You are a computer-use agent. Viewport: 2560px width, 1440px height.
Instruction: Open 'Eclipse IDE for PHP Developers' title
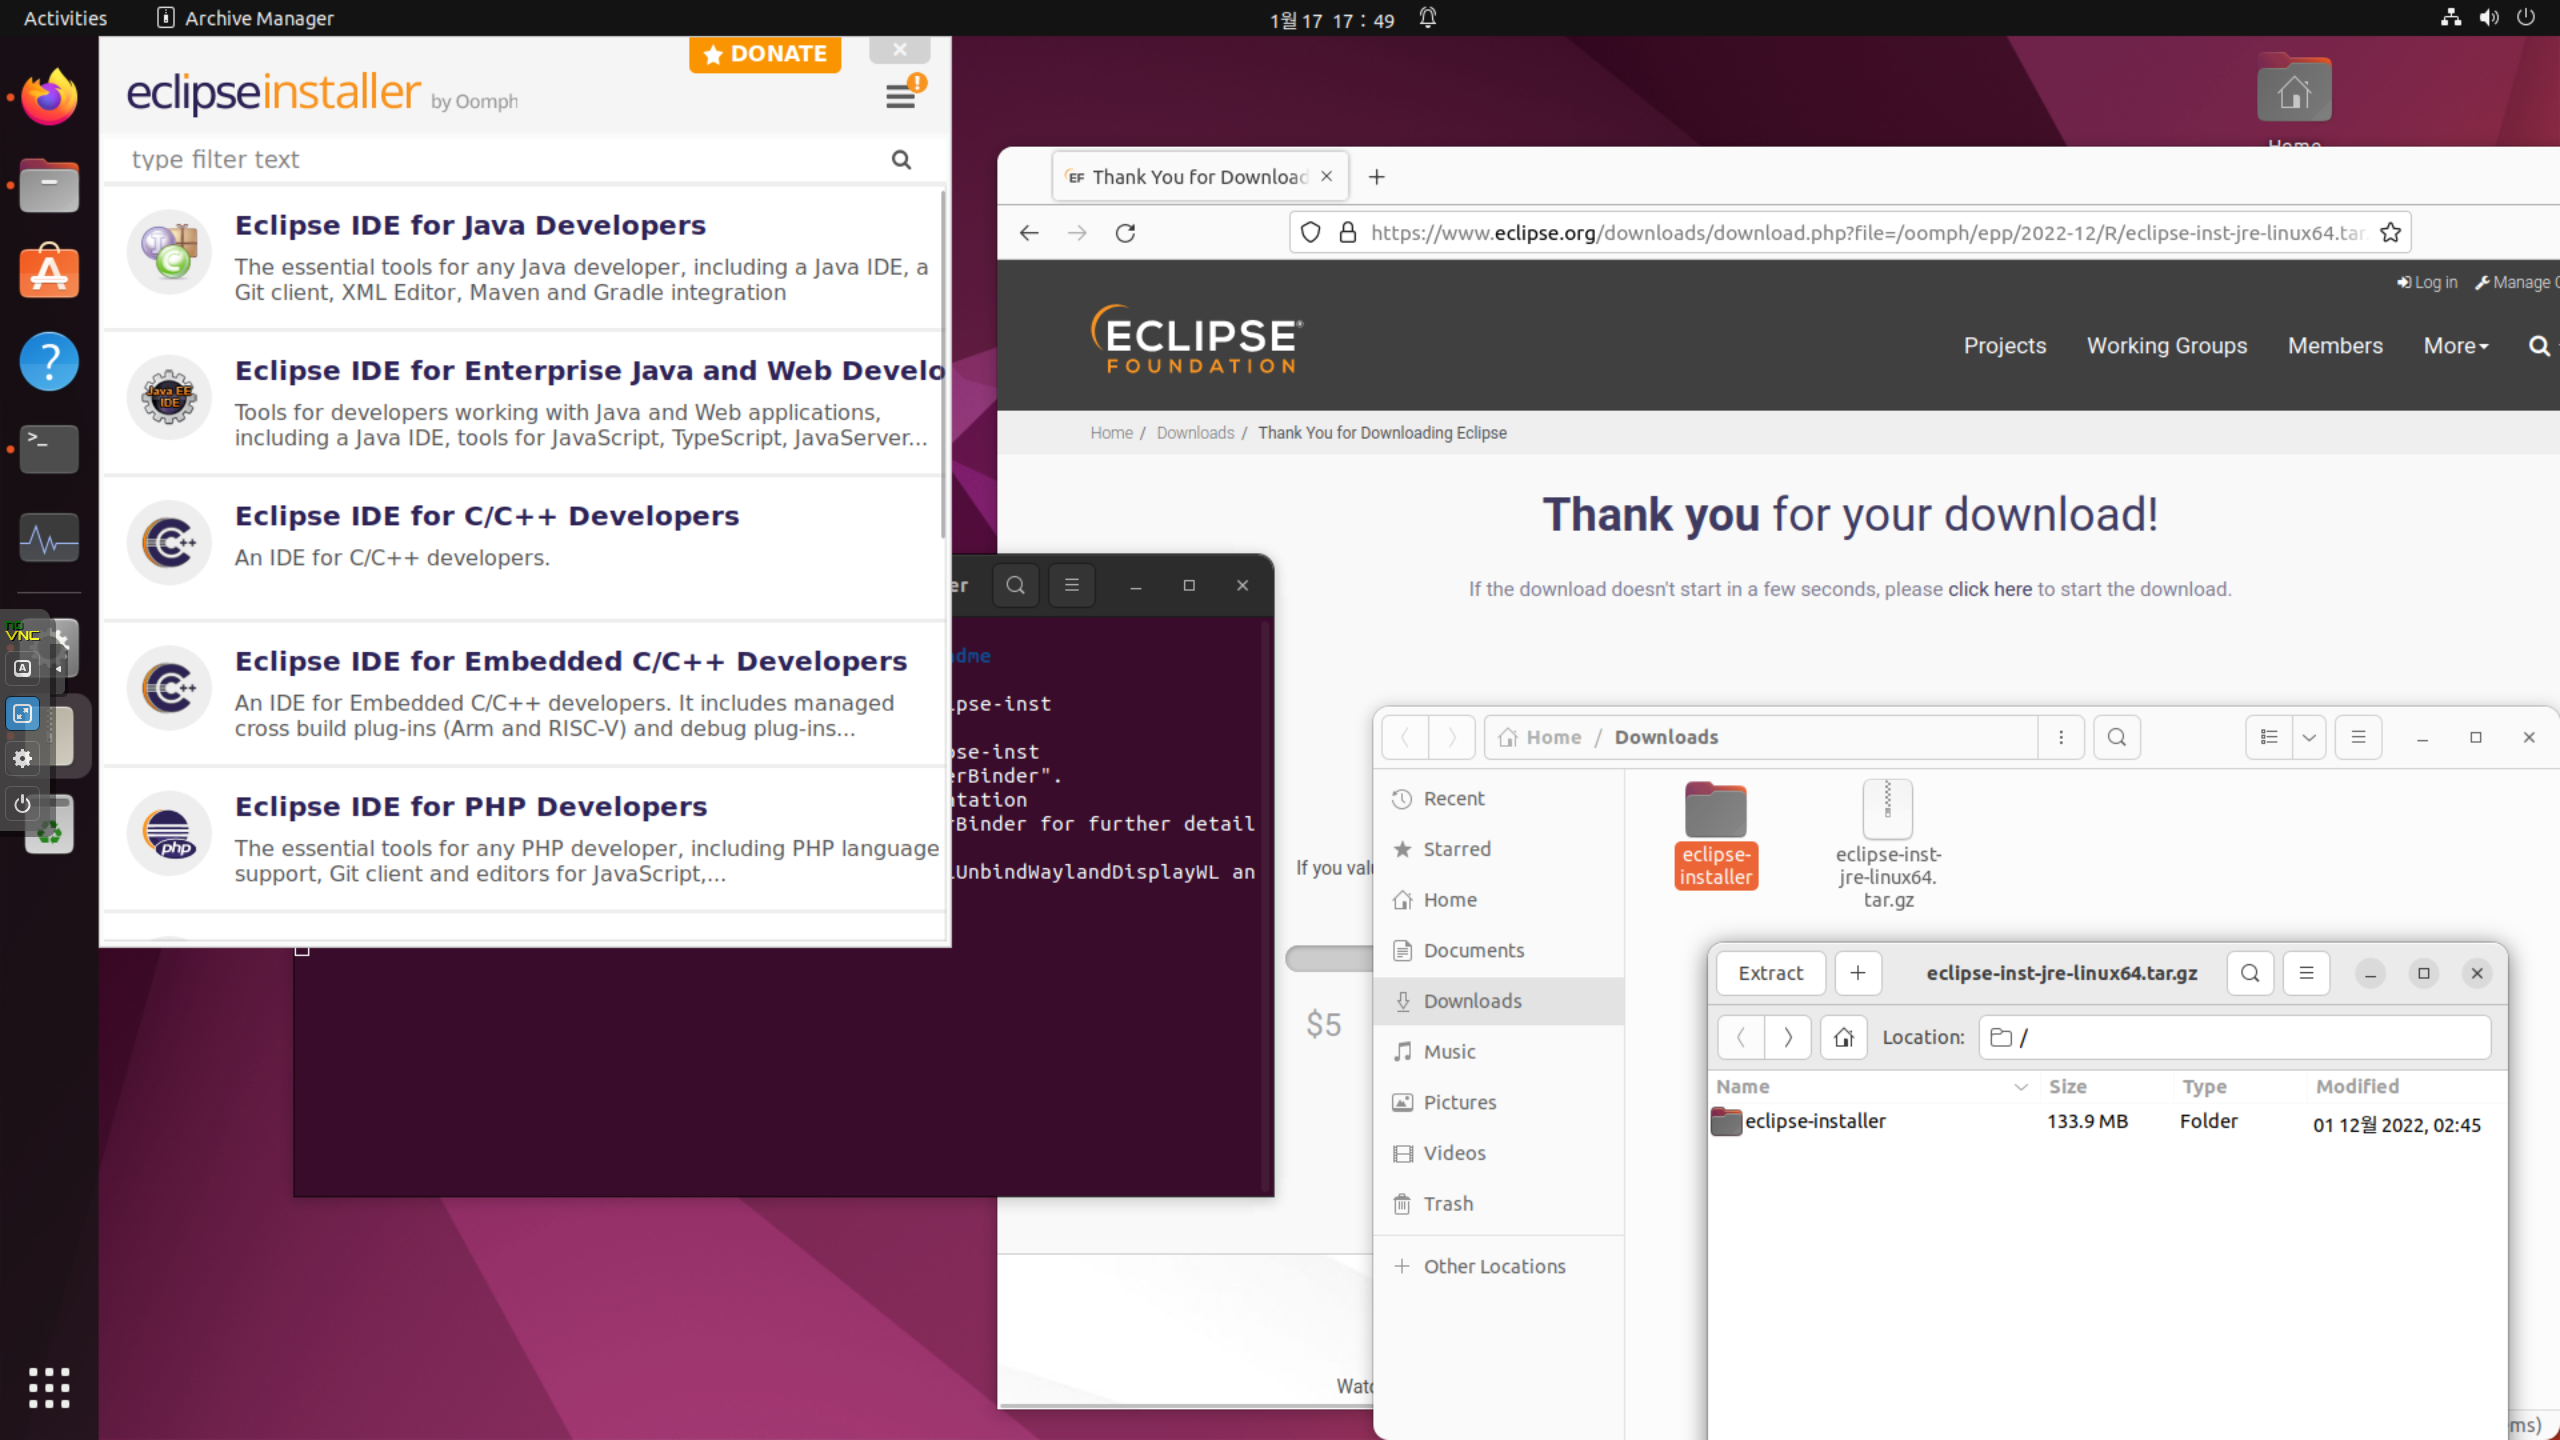click(471, 806)
